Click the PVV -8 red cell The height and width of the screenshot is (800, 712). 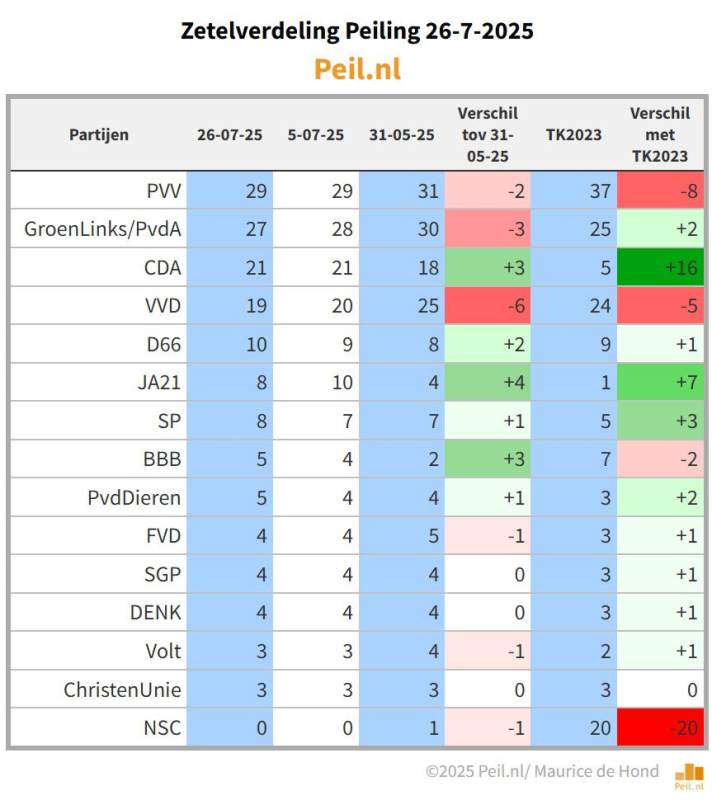coord(660,191)
